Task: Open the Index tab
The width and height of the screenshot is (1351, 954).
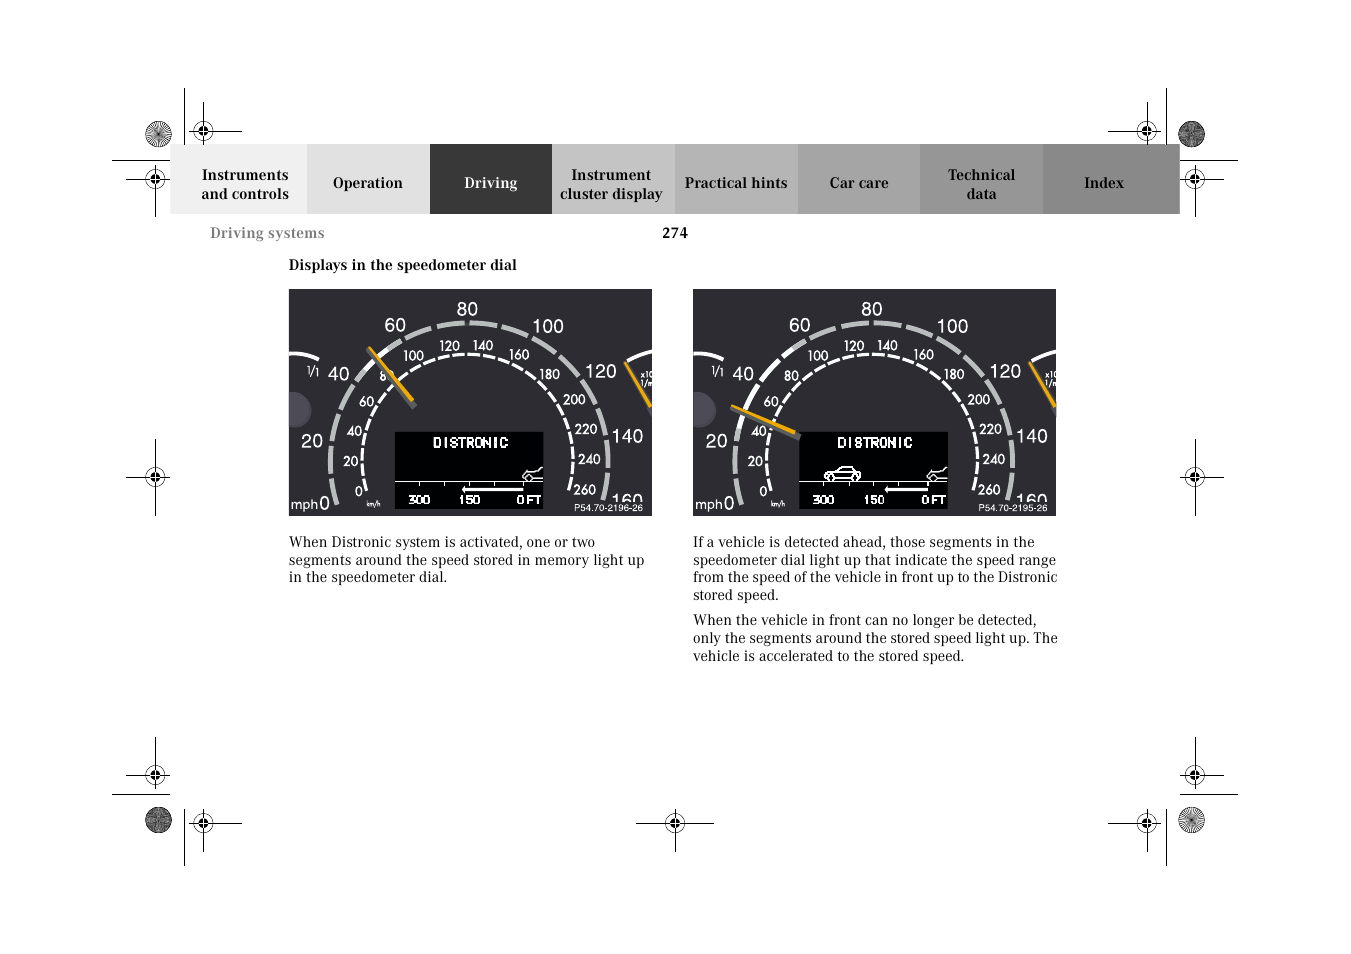Action: pos(1111,179)
